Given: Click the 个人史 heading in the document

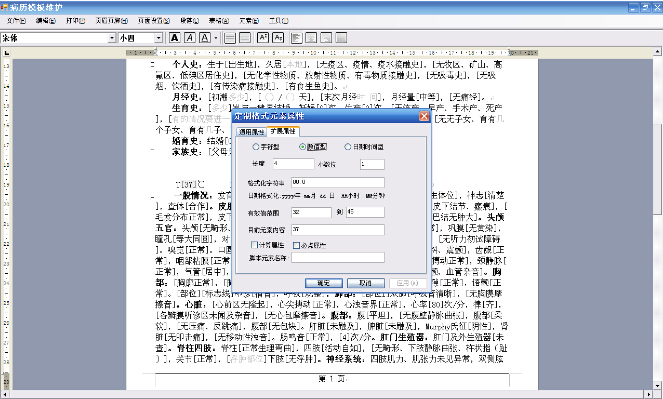Looking at the screenshot, I should click(x=185, y=64).
